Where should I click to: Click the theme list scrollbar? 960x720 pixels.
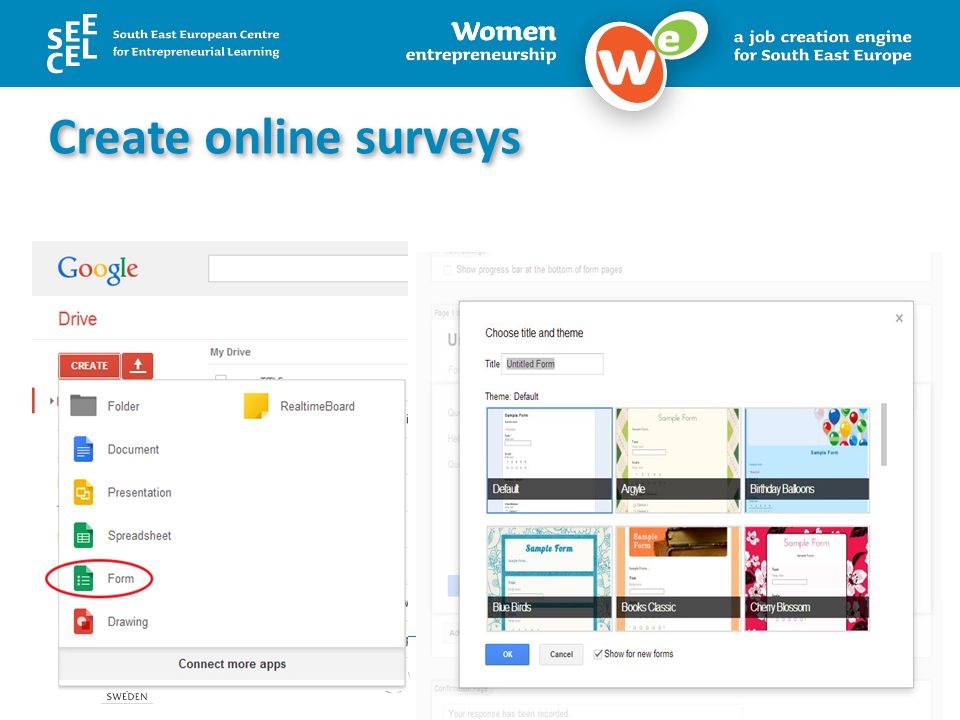(883, 434)
